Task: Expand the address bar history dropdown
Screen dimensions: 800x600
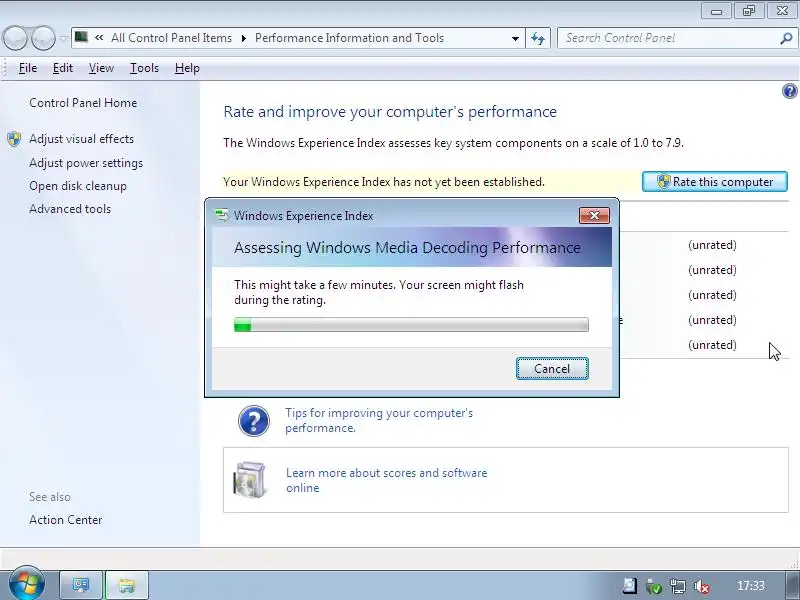Action: (x=515, y=38)
